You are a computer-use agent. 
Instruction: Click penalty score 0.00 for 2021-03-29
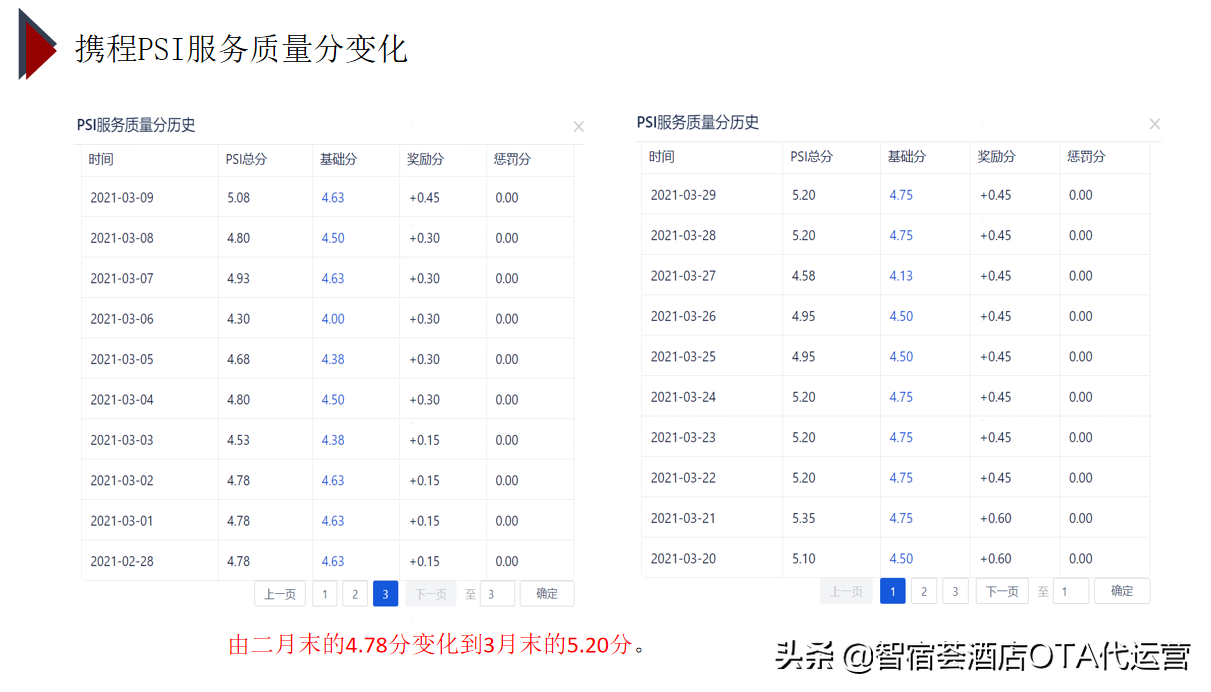coord(1080,195)
